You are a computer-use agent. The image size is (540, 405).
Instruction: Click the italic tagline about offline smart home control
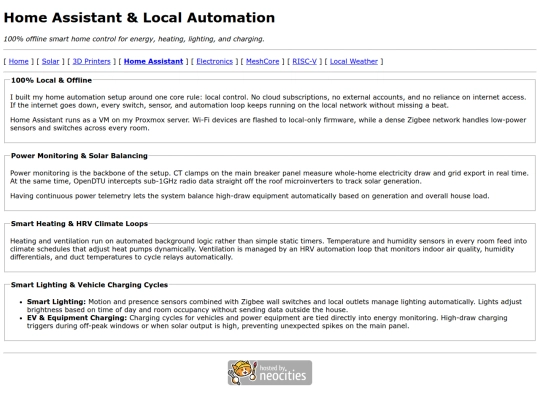(x=134, y=39)
